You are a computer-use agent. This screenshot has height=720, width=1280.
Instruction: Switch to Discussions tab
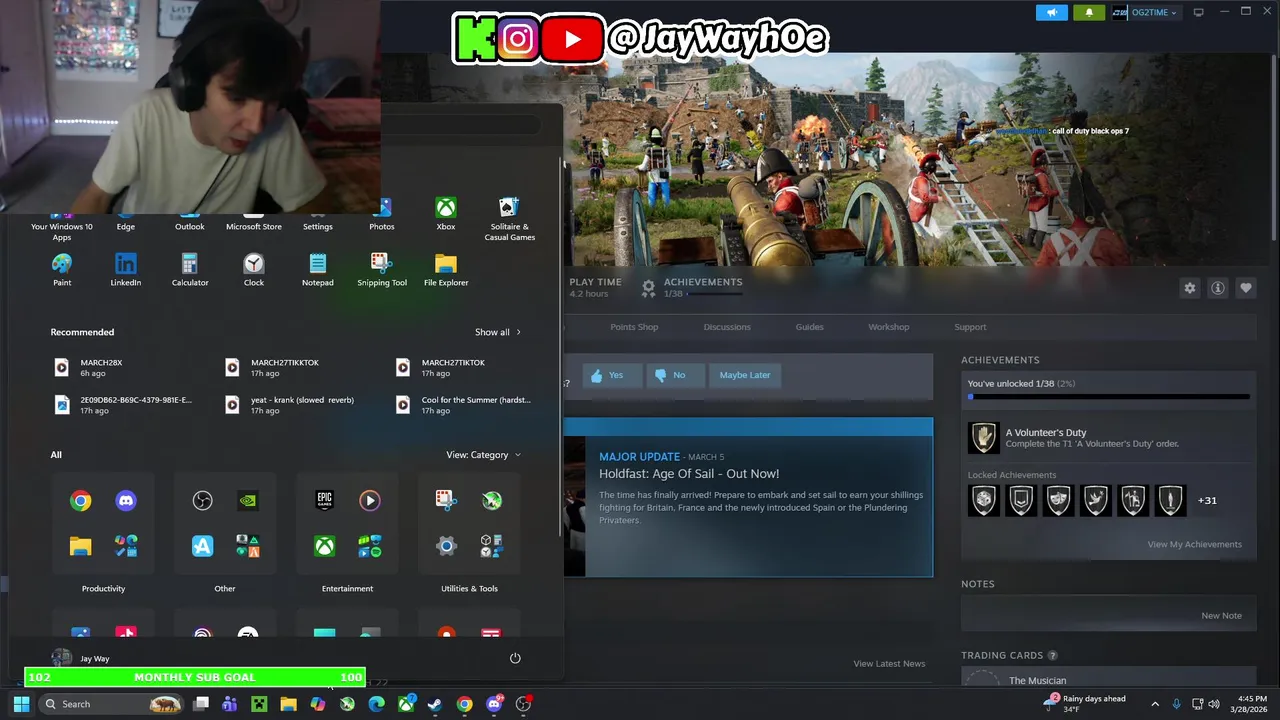pyautogui.click(x=727, y=327)
